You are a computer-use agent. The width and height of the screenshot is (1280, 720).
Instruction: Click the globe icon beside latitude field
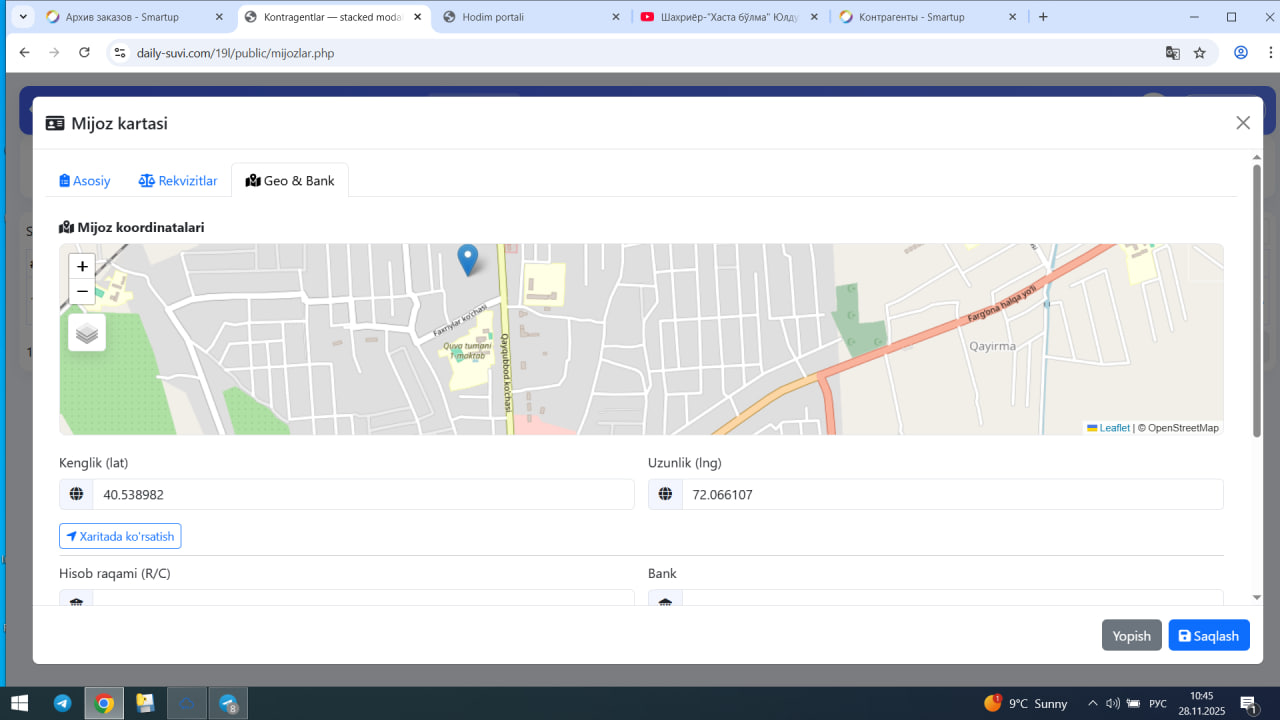click(x=76, y=494)
